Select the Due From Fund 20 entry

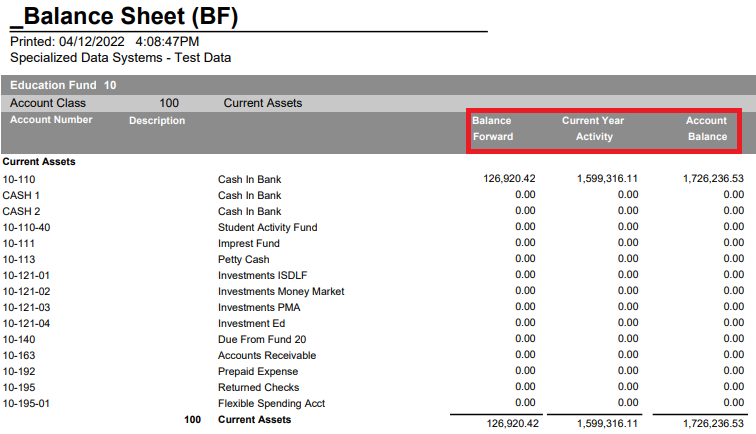pyautogui.click(x=259, y=339)
